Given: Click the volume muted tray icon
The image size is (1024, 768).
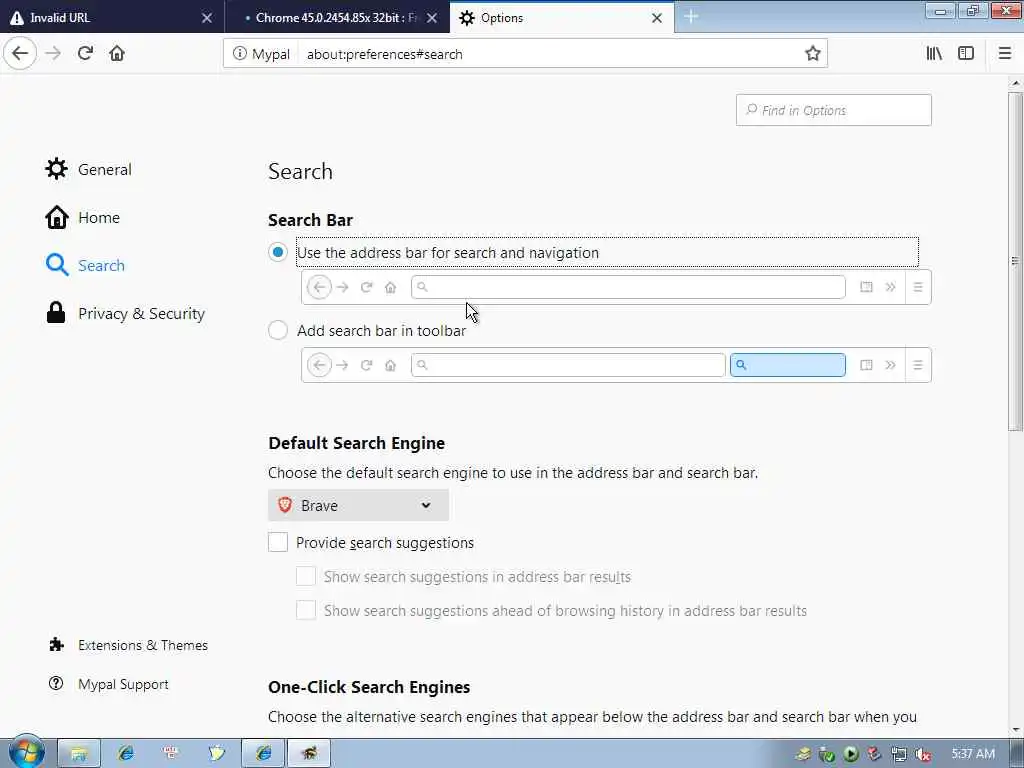Looking at the screenshot, I should coord(923,754).
